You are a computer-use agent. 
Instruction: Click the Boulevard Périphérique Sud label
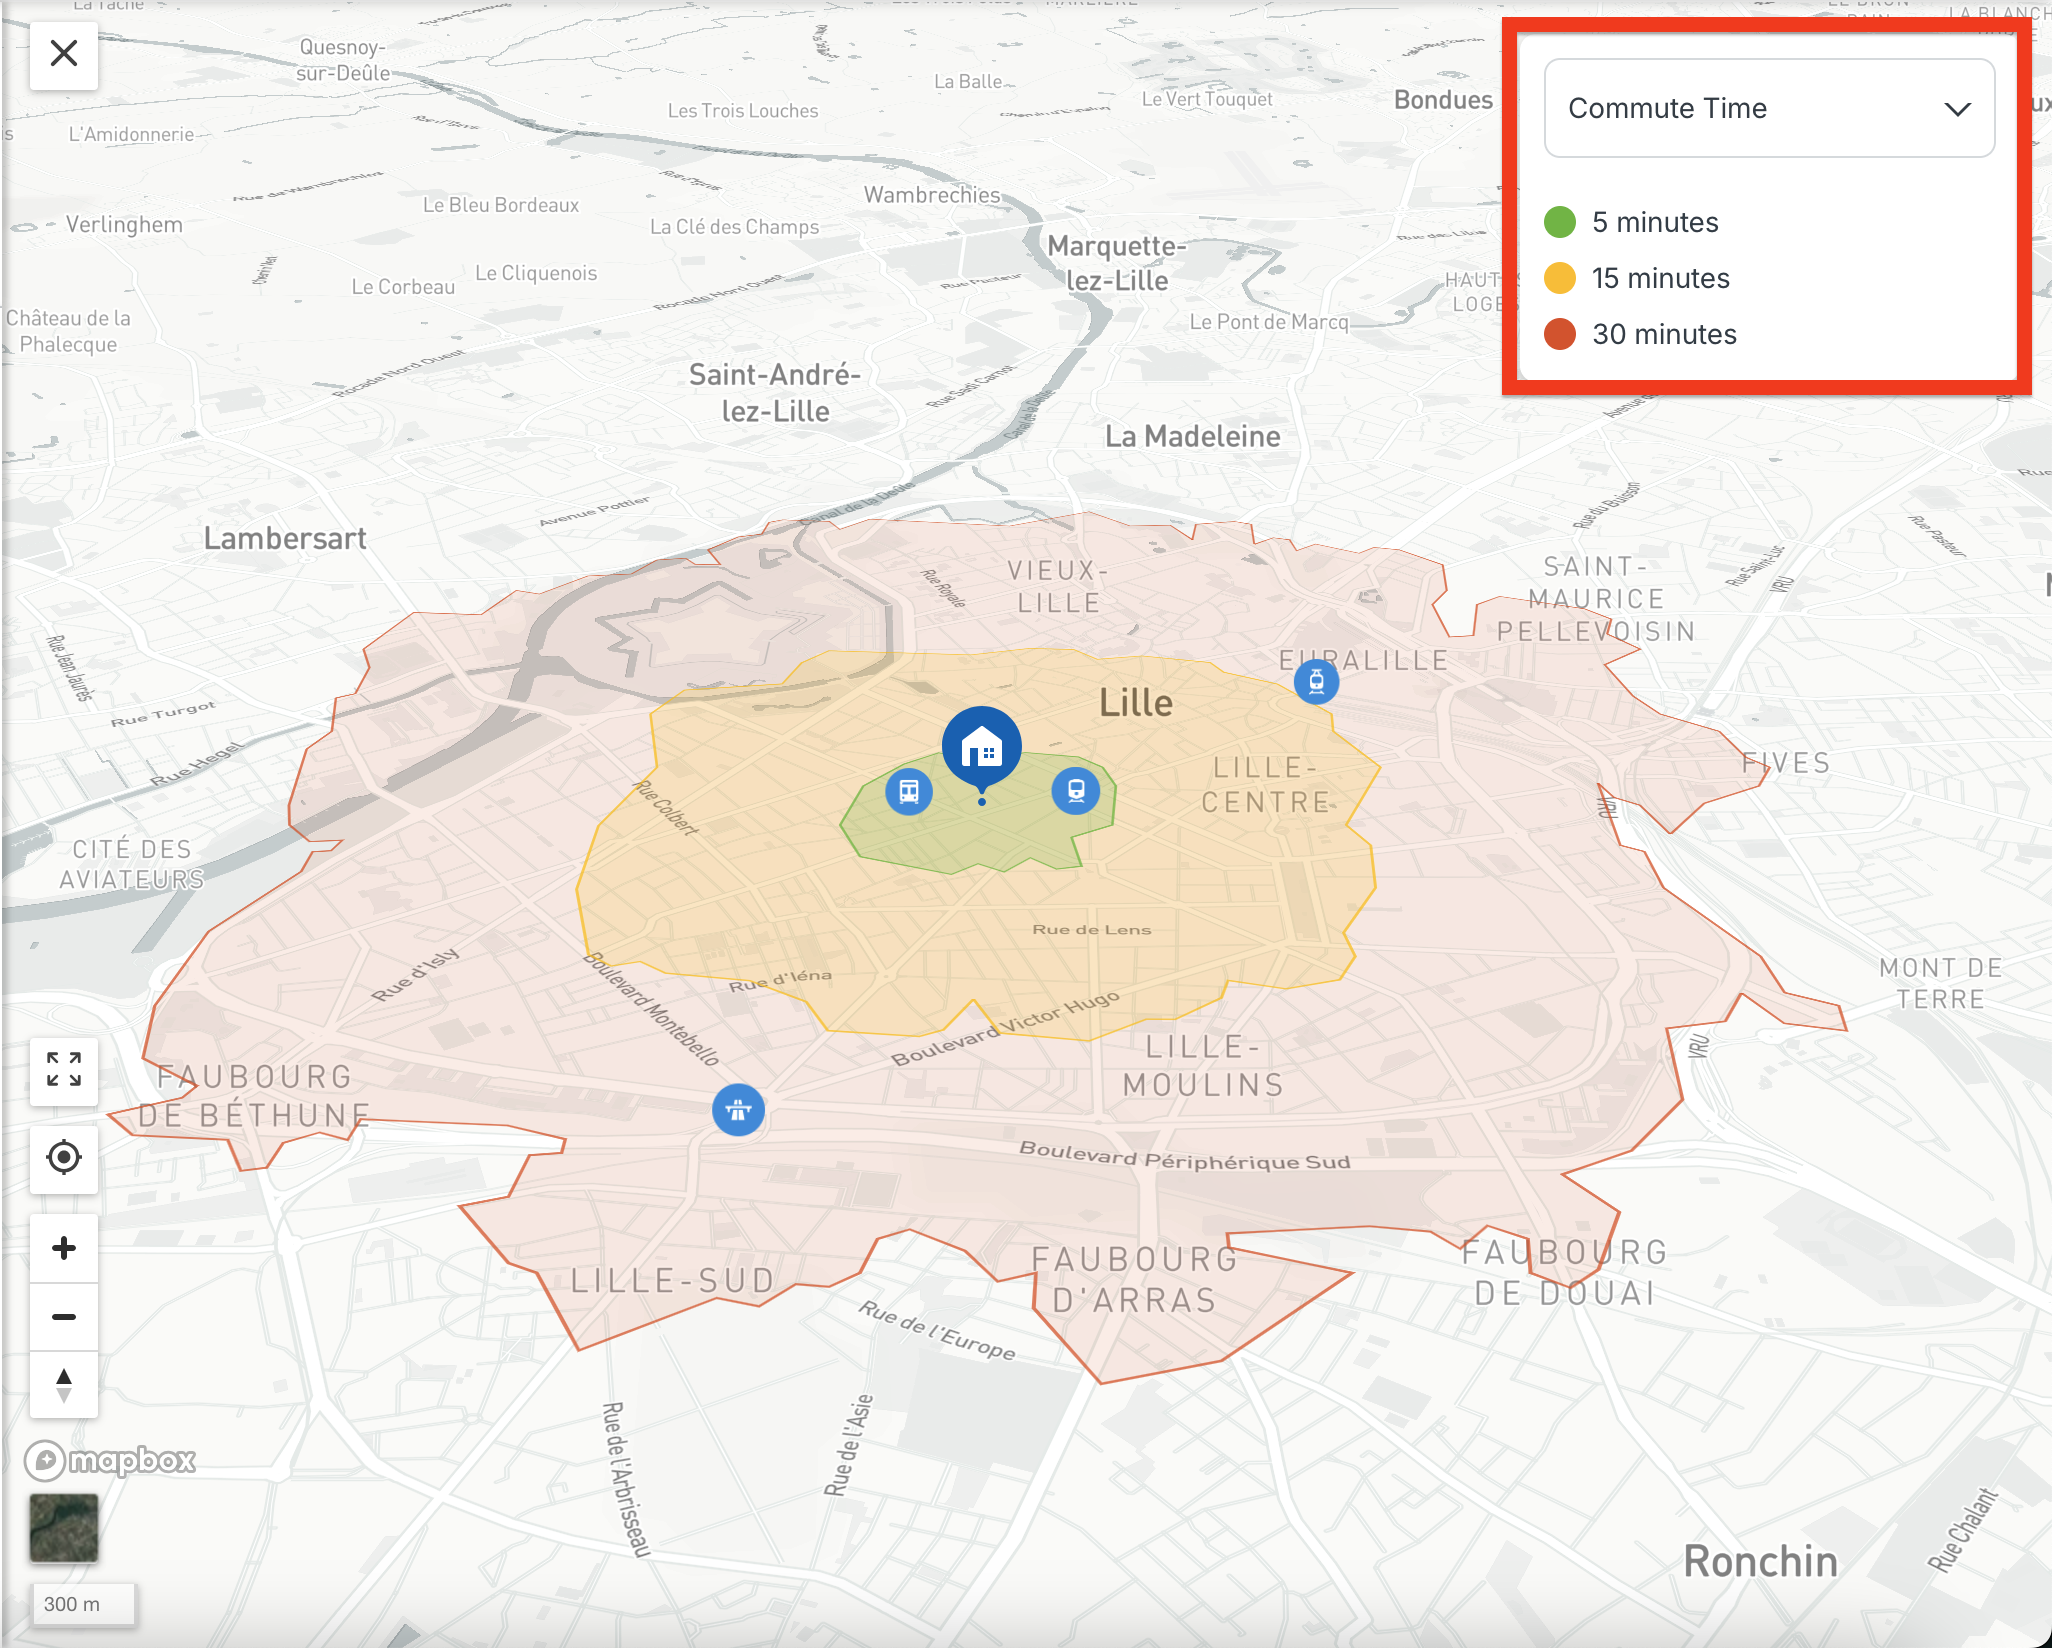(1185, 1155)
